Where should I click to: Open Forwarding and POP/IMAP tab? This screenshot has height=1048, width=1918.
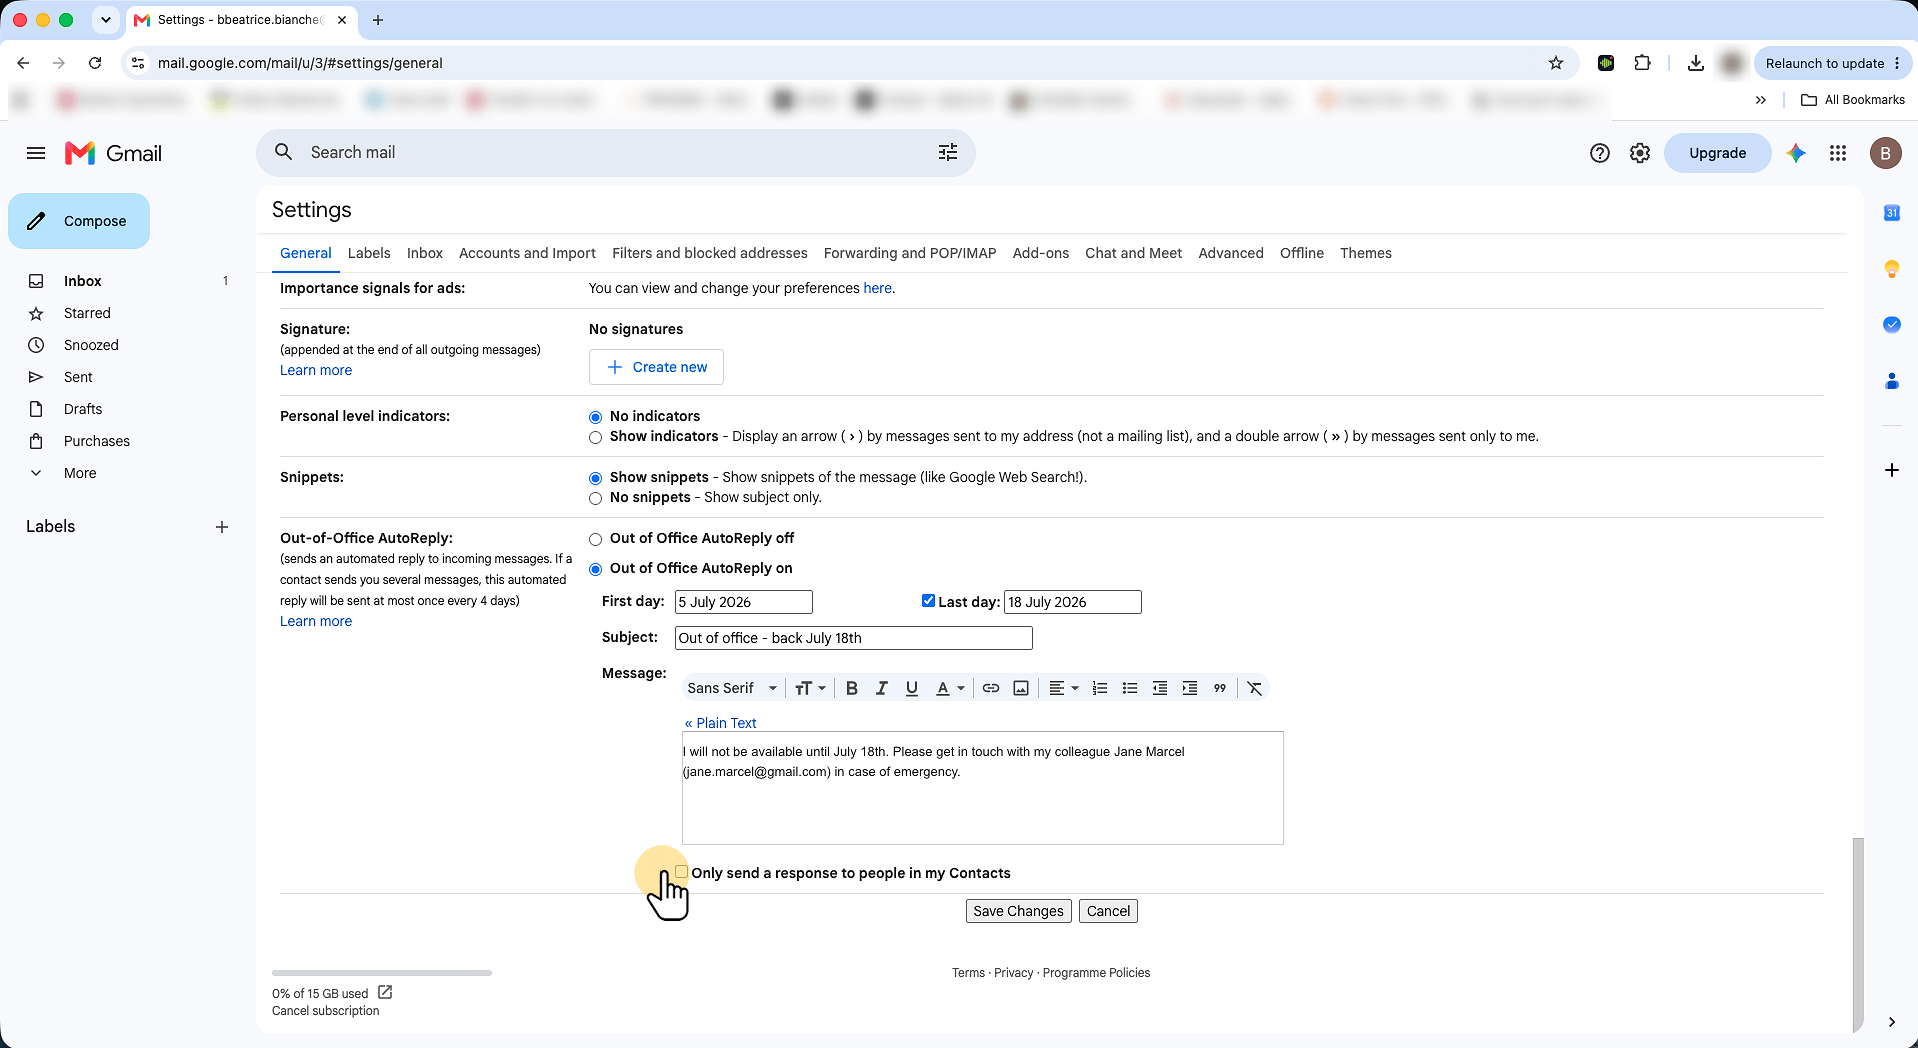coord(909,253)
